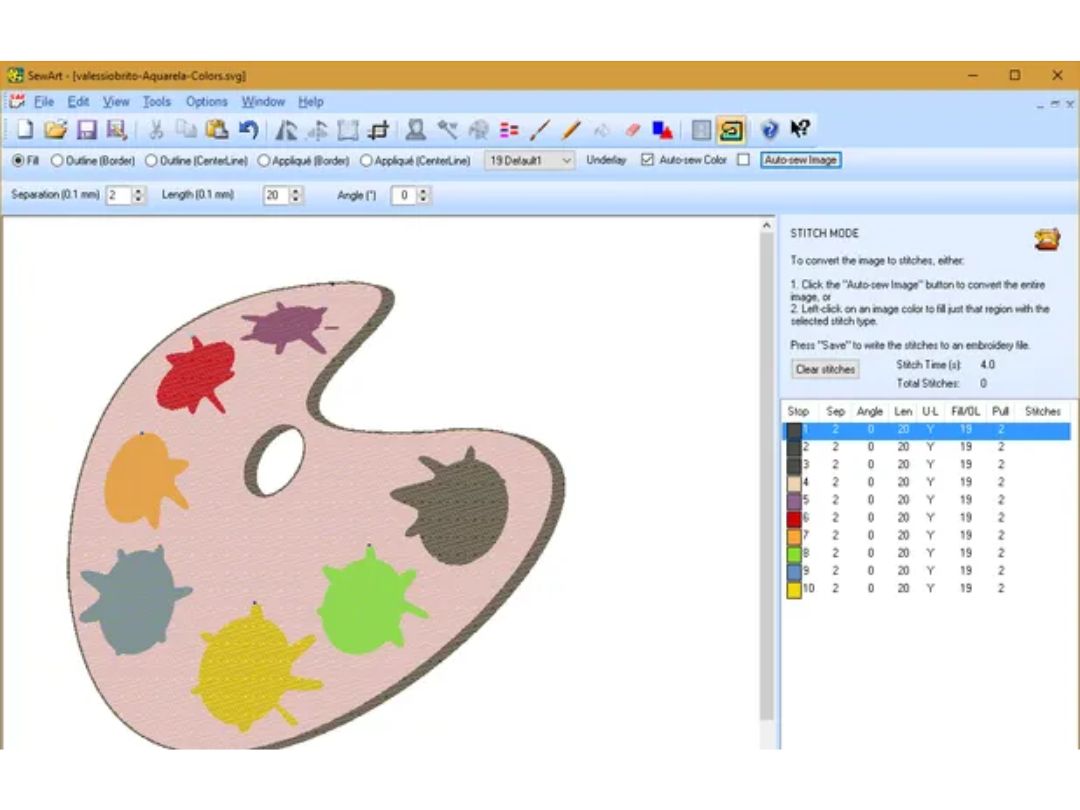Viewport: 1080px width, 810px height.
Task: Click the stamp tool icon
Action: pos(415,129)
